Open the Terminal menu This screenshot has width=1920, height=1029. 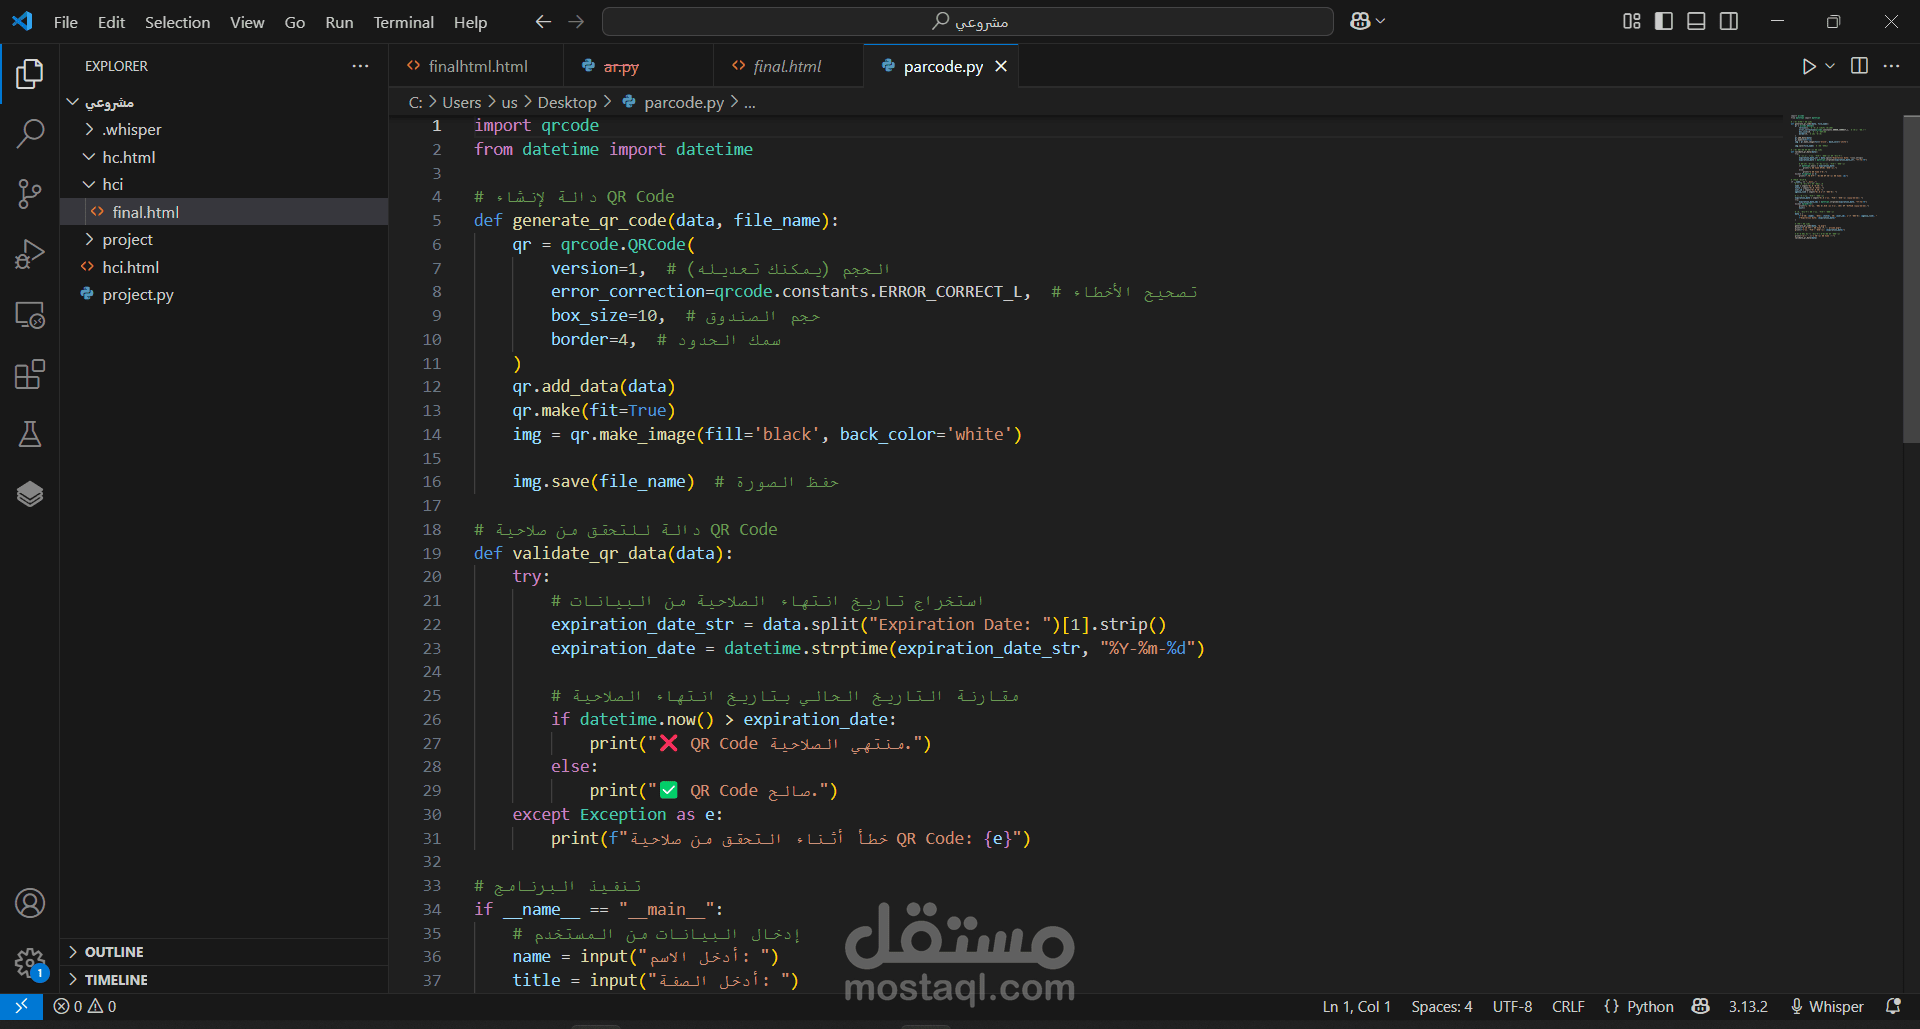click(x=404, y=22)
